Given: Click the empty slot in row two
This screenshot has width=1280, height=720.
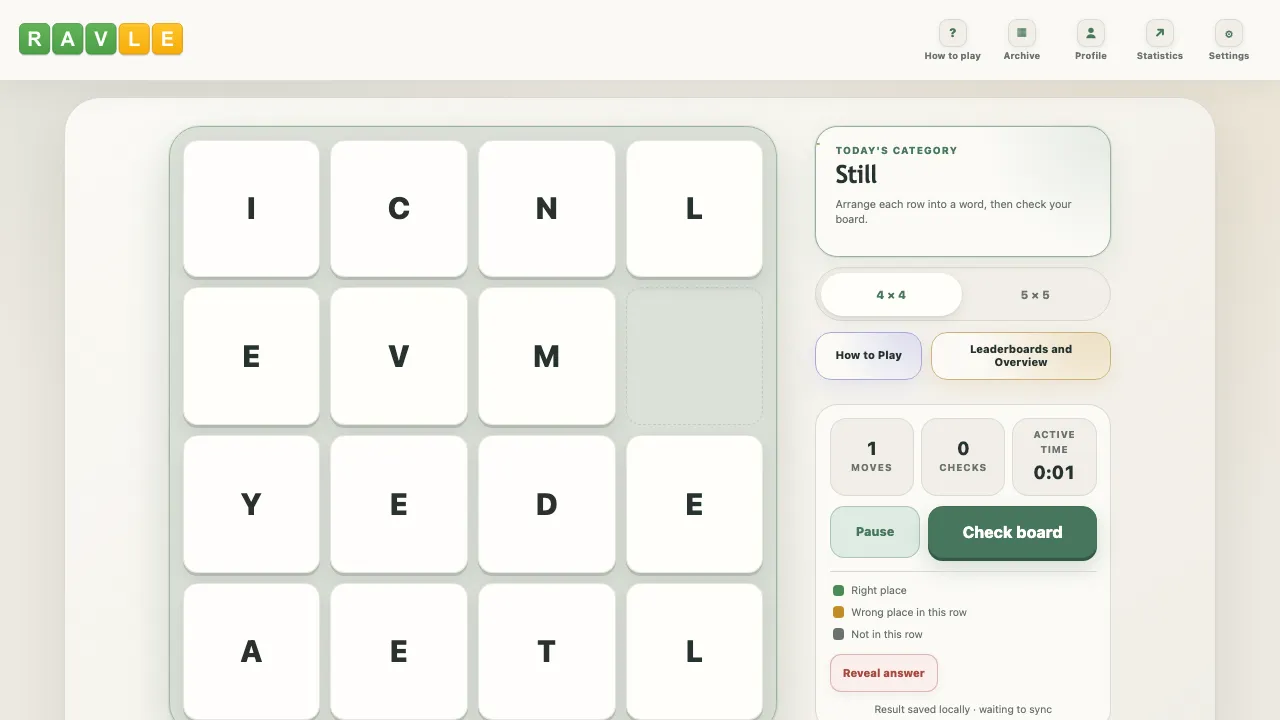Looking at the screenshot, I should pyautogui.click(x=695, y=356).
